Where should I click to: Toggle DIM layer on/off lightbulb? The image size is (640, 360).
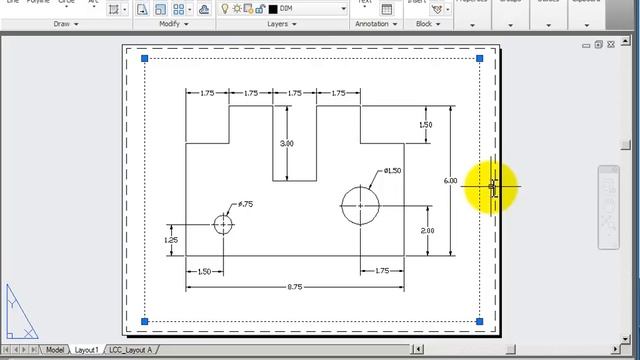click(x=224, y=9)
